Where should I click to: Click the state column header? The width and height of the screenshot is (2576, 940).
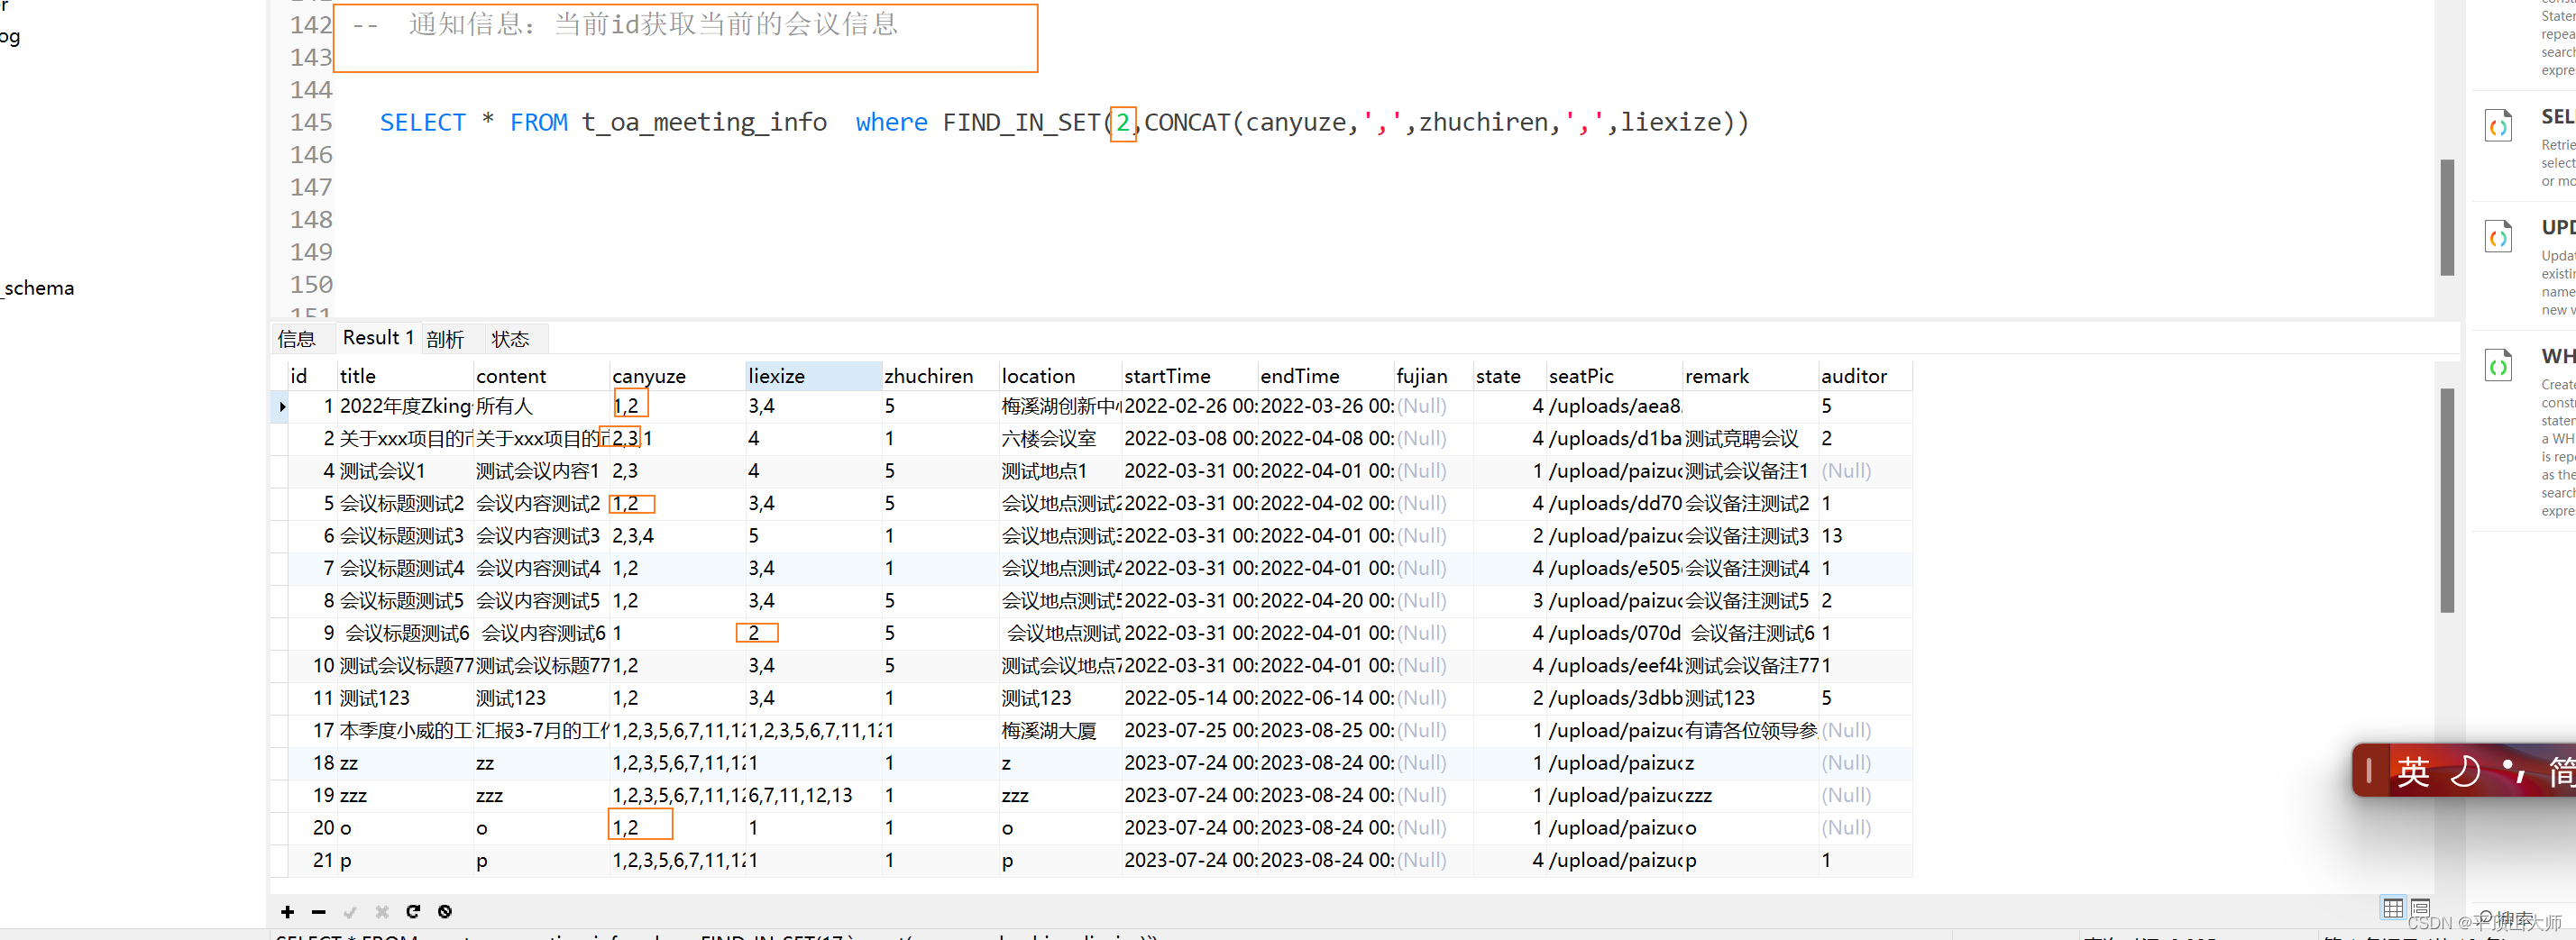1509,376
